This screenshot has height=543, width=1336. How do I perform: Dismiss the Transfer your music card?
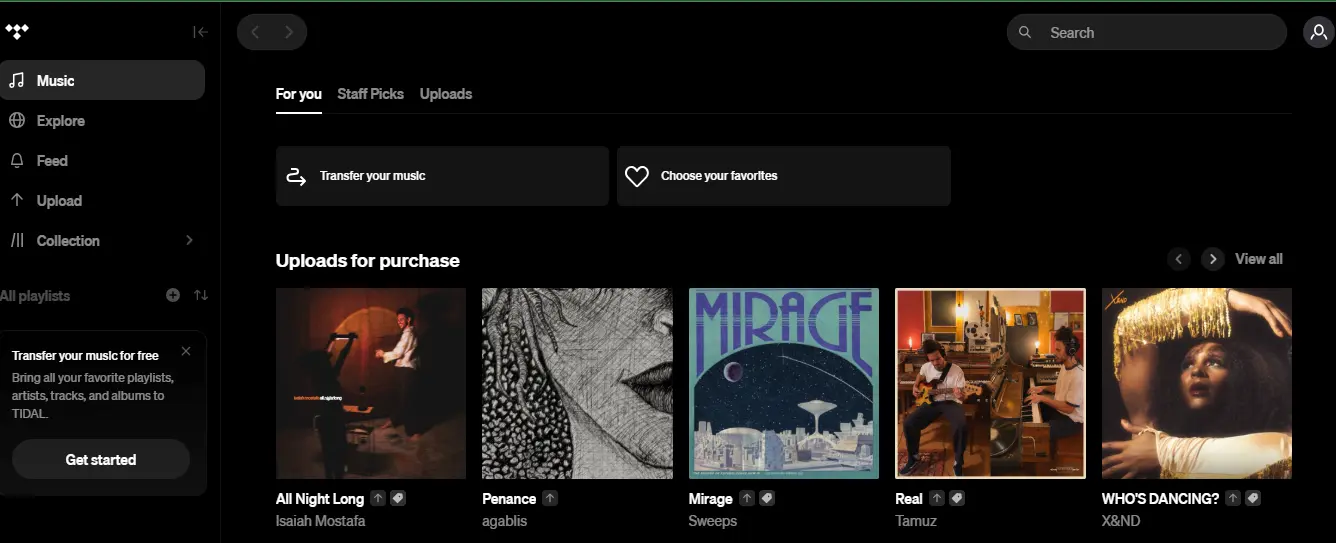pos(186,351)
